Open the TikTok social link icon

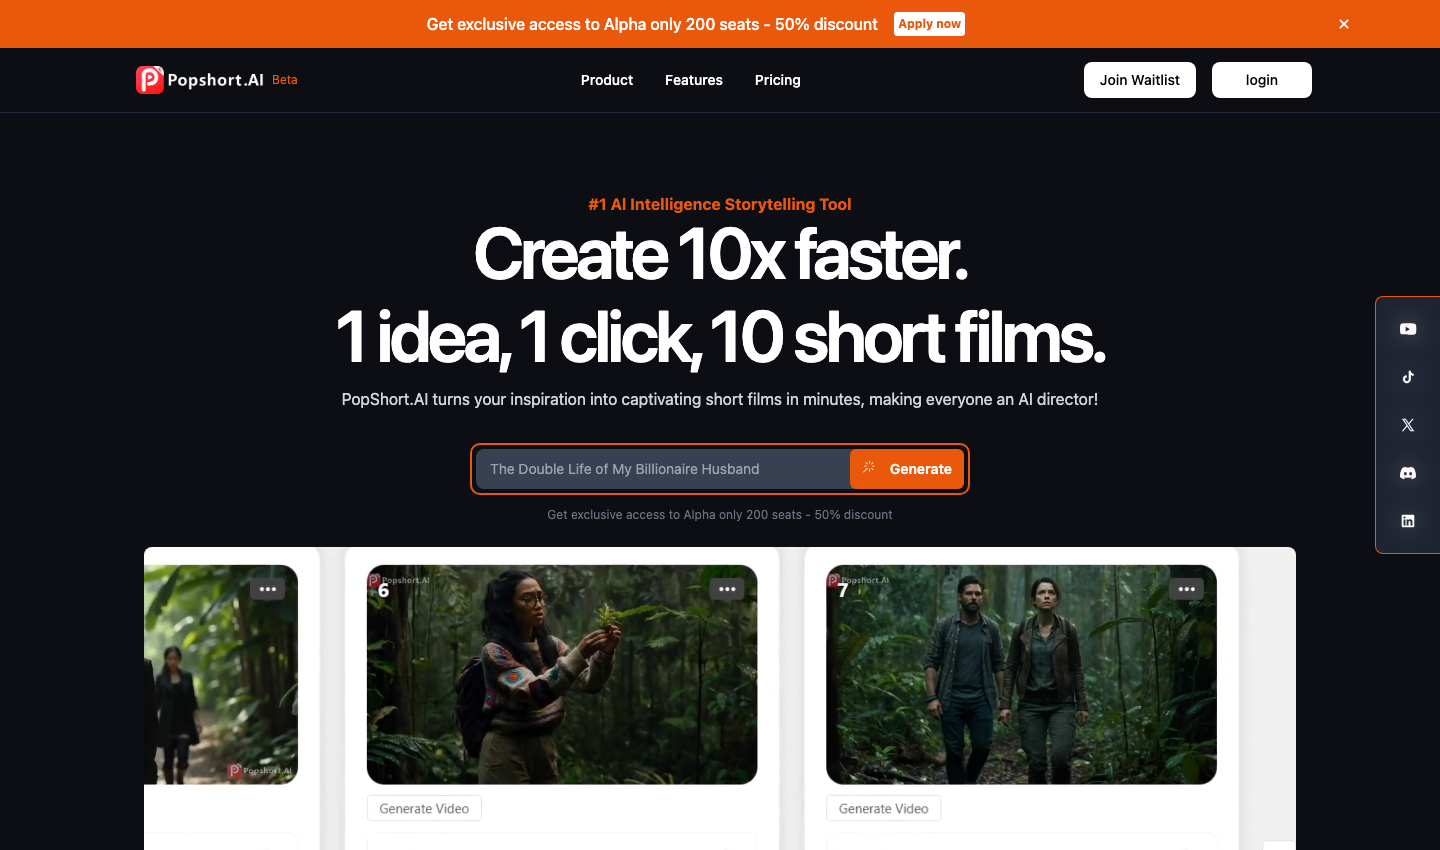point(1408,377)
